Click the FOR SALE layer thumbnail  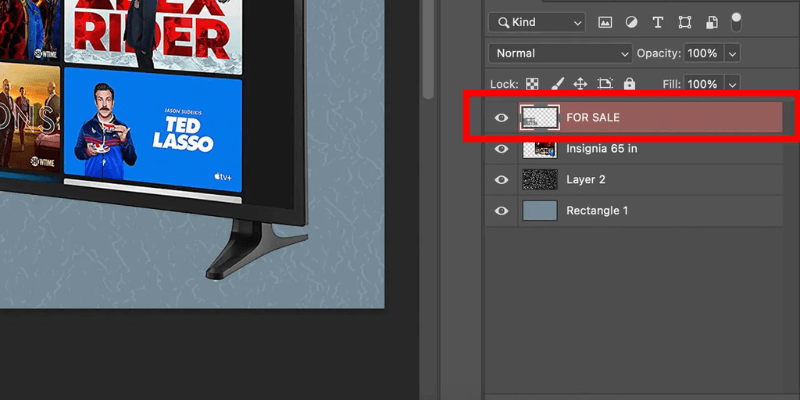[x=539, y=118]
